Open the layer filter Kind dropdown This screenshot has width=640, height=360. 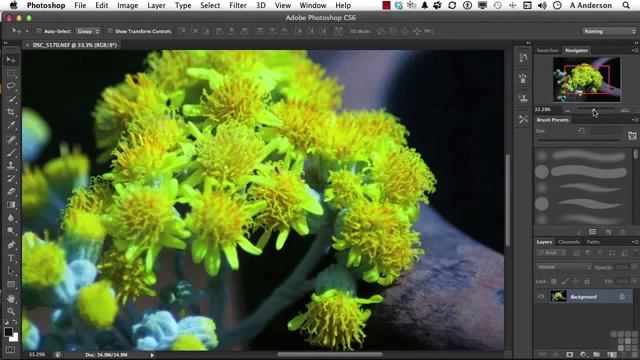(551, 253)
